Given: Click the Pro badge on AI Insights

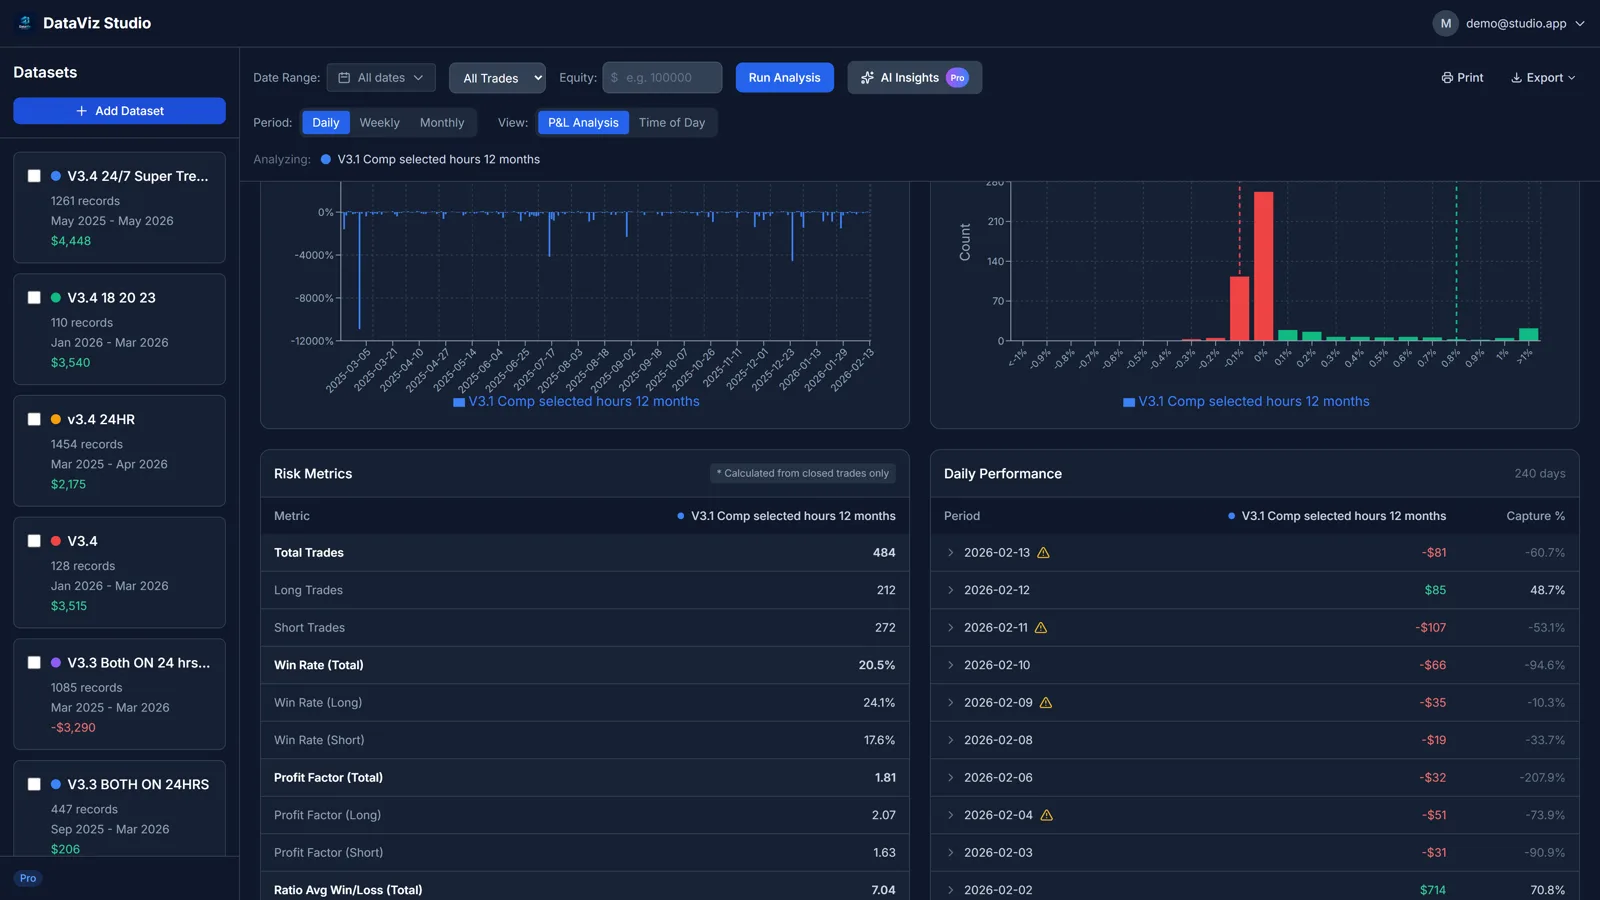Looking at the screenshot, I should (x=957, y=78).
